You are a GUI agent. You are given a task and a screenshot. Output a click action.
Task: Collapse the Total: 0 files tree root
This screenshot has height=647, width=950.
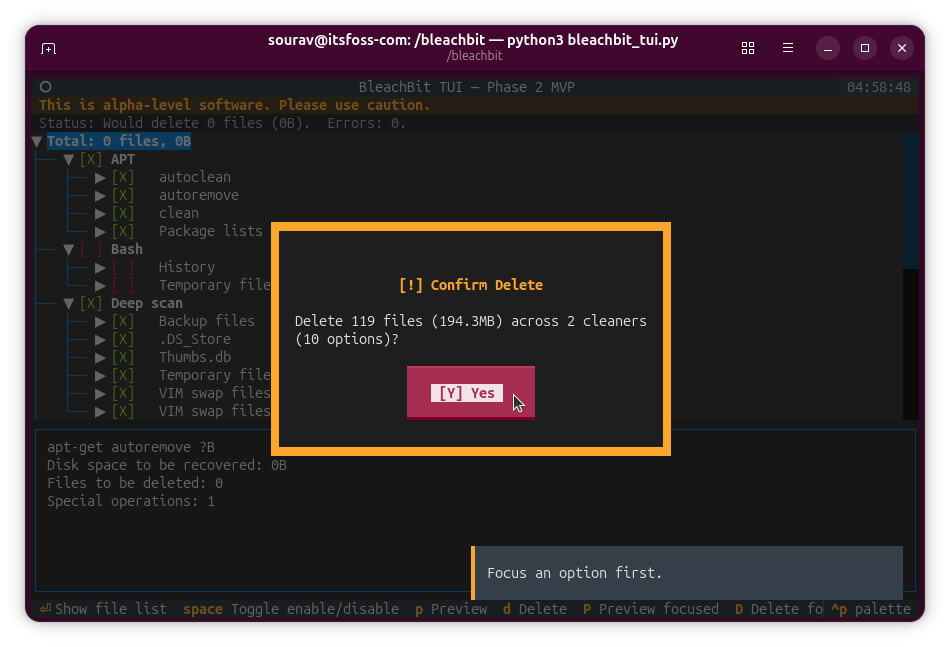pos(36,141)
